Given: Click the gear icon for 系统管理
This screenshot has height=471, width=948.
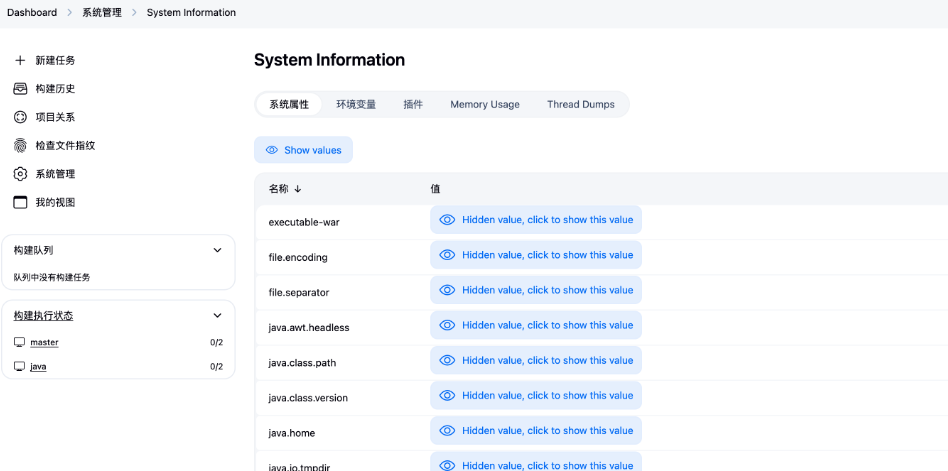Looking at the screenshot, I should [x=20, y=174].
